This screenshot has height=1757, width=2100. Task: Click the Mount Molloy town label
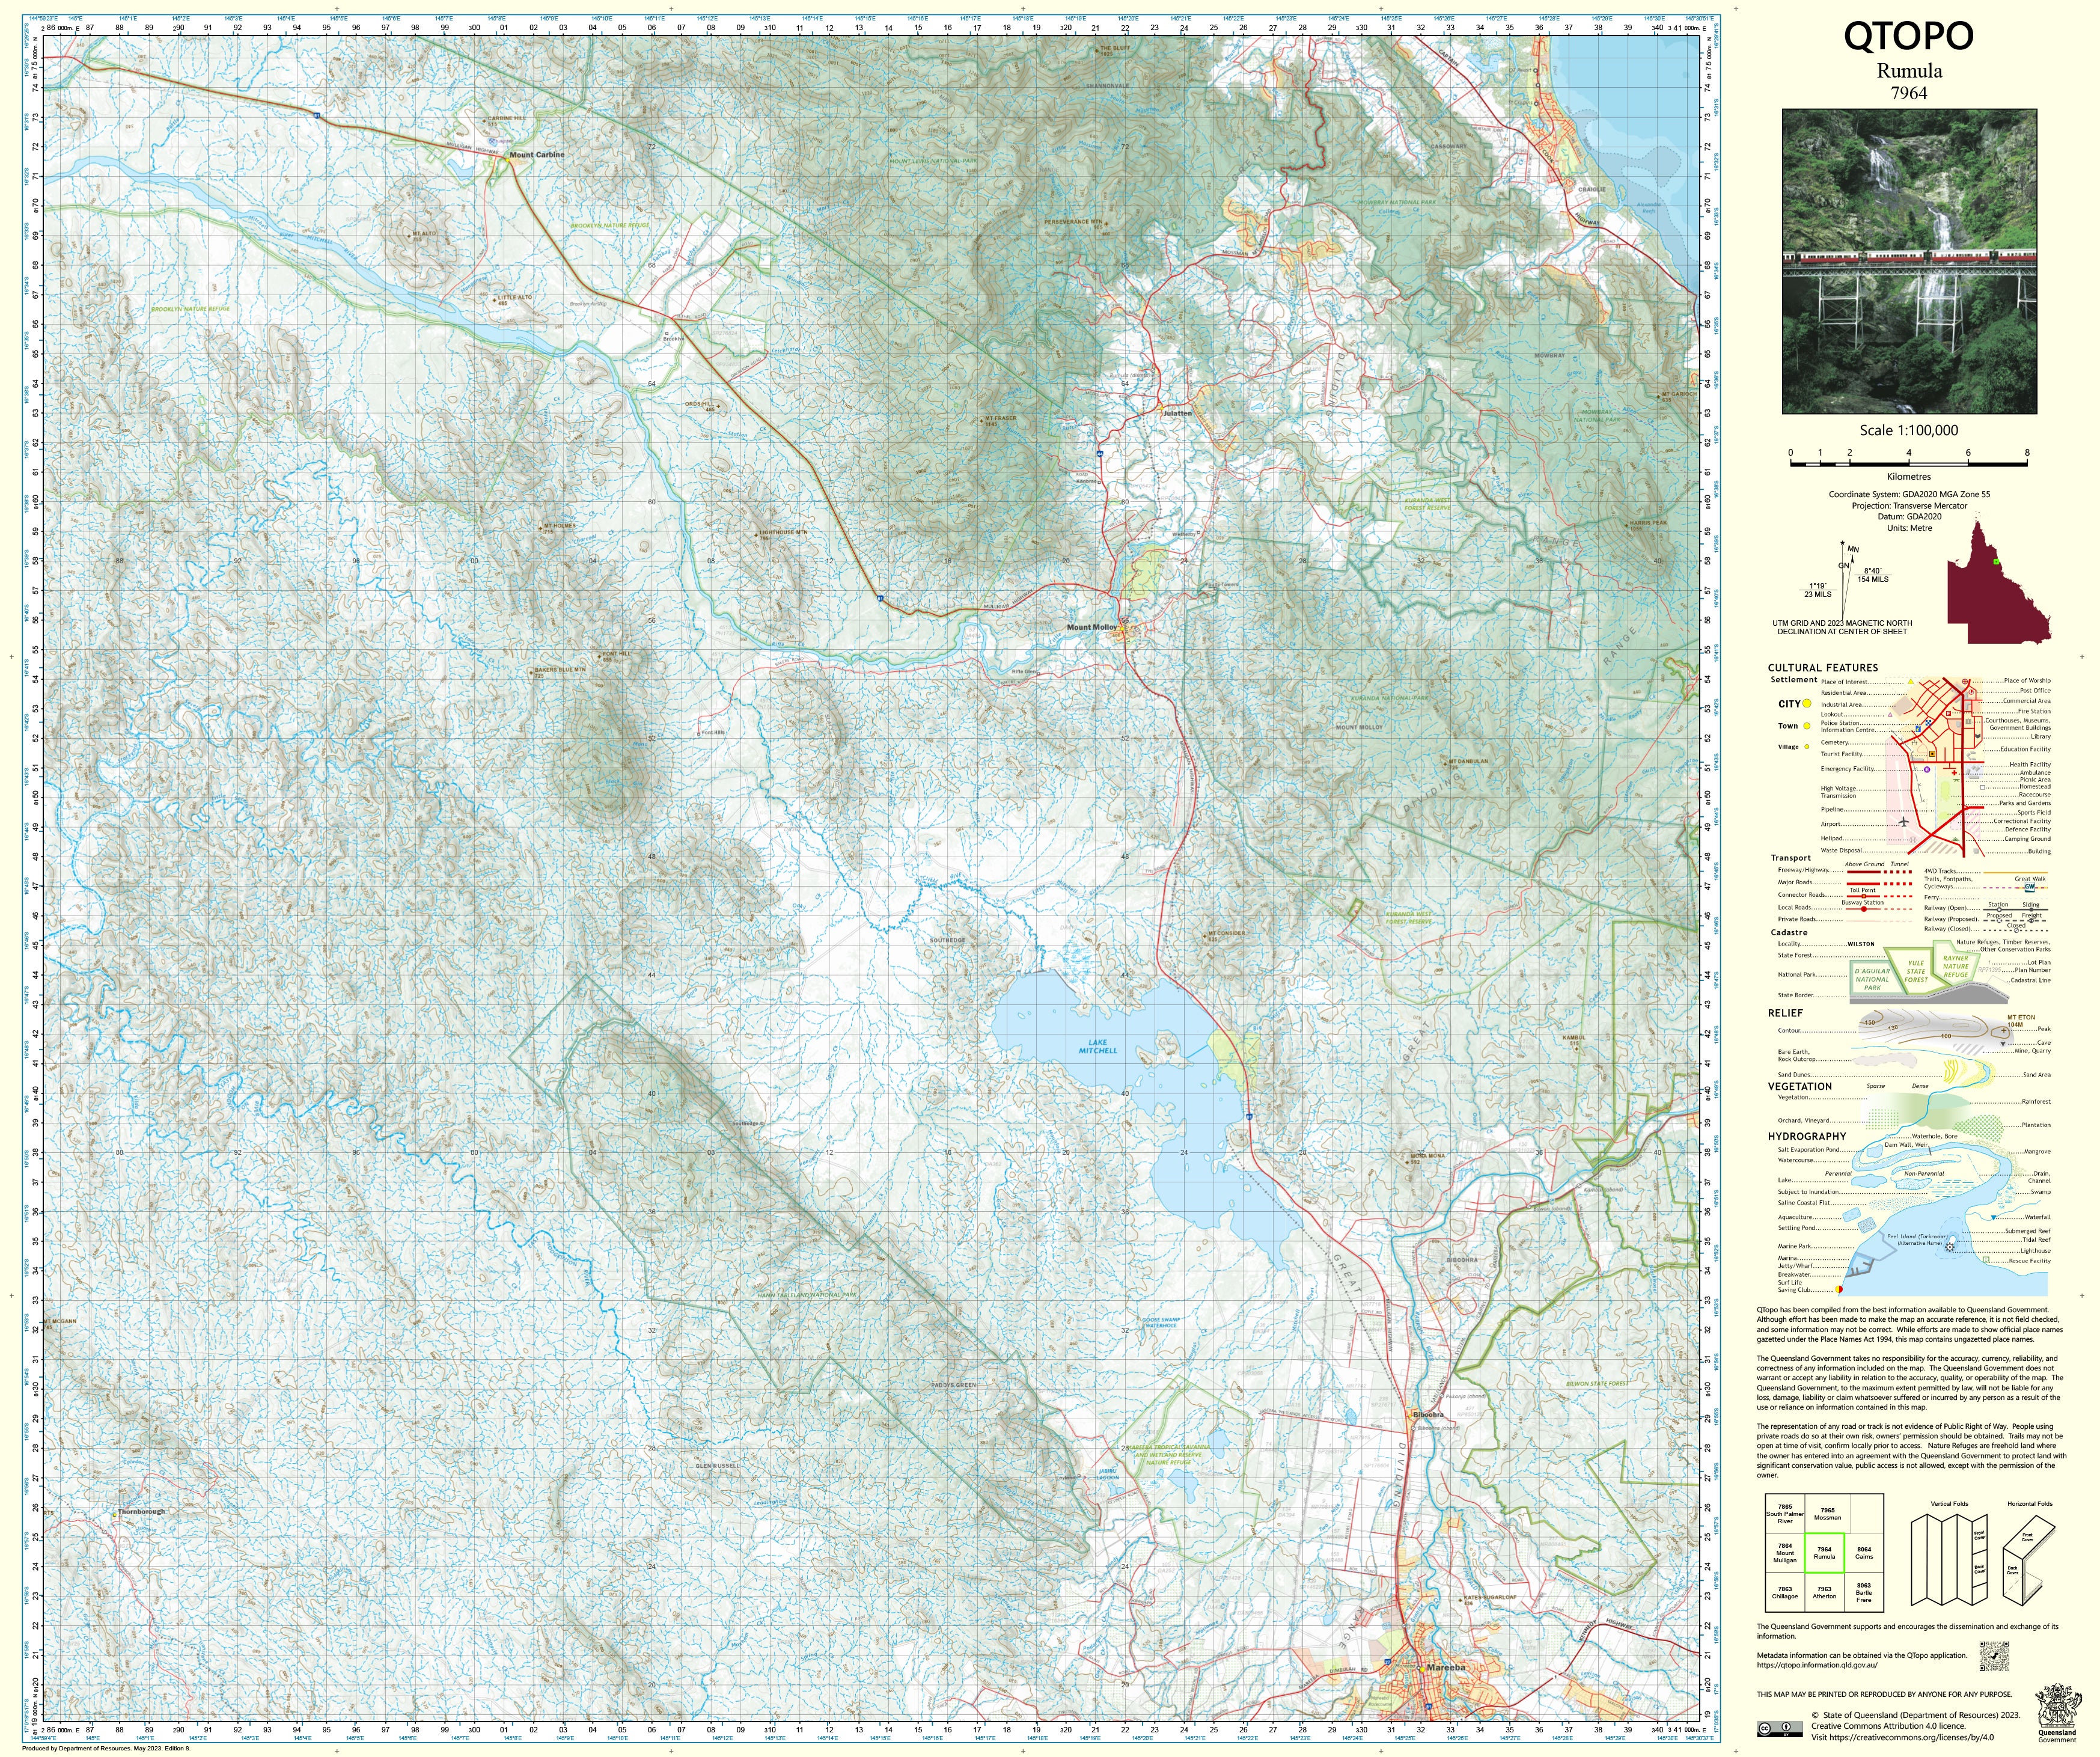(x=1091, y=627)
